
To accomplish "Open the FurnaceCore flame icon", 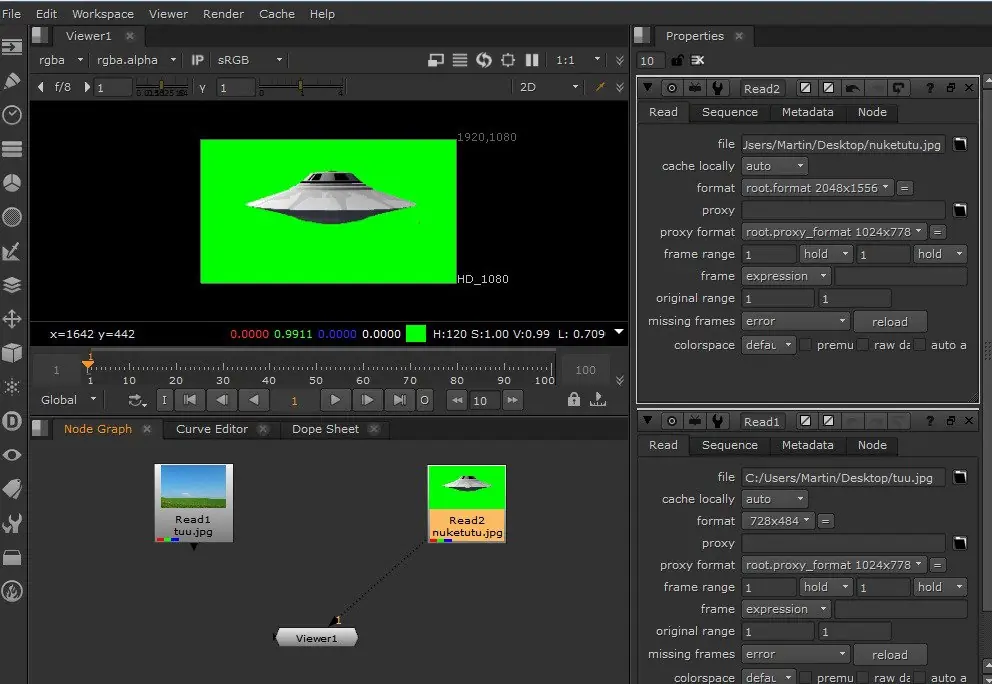I will pos(12,591).
